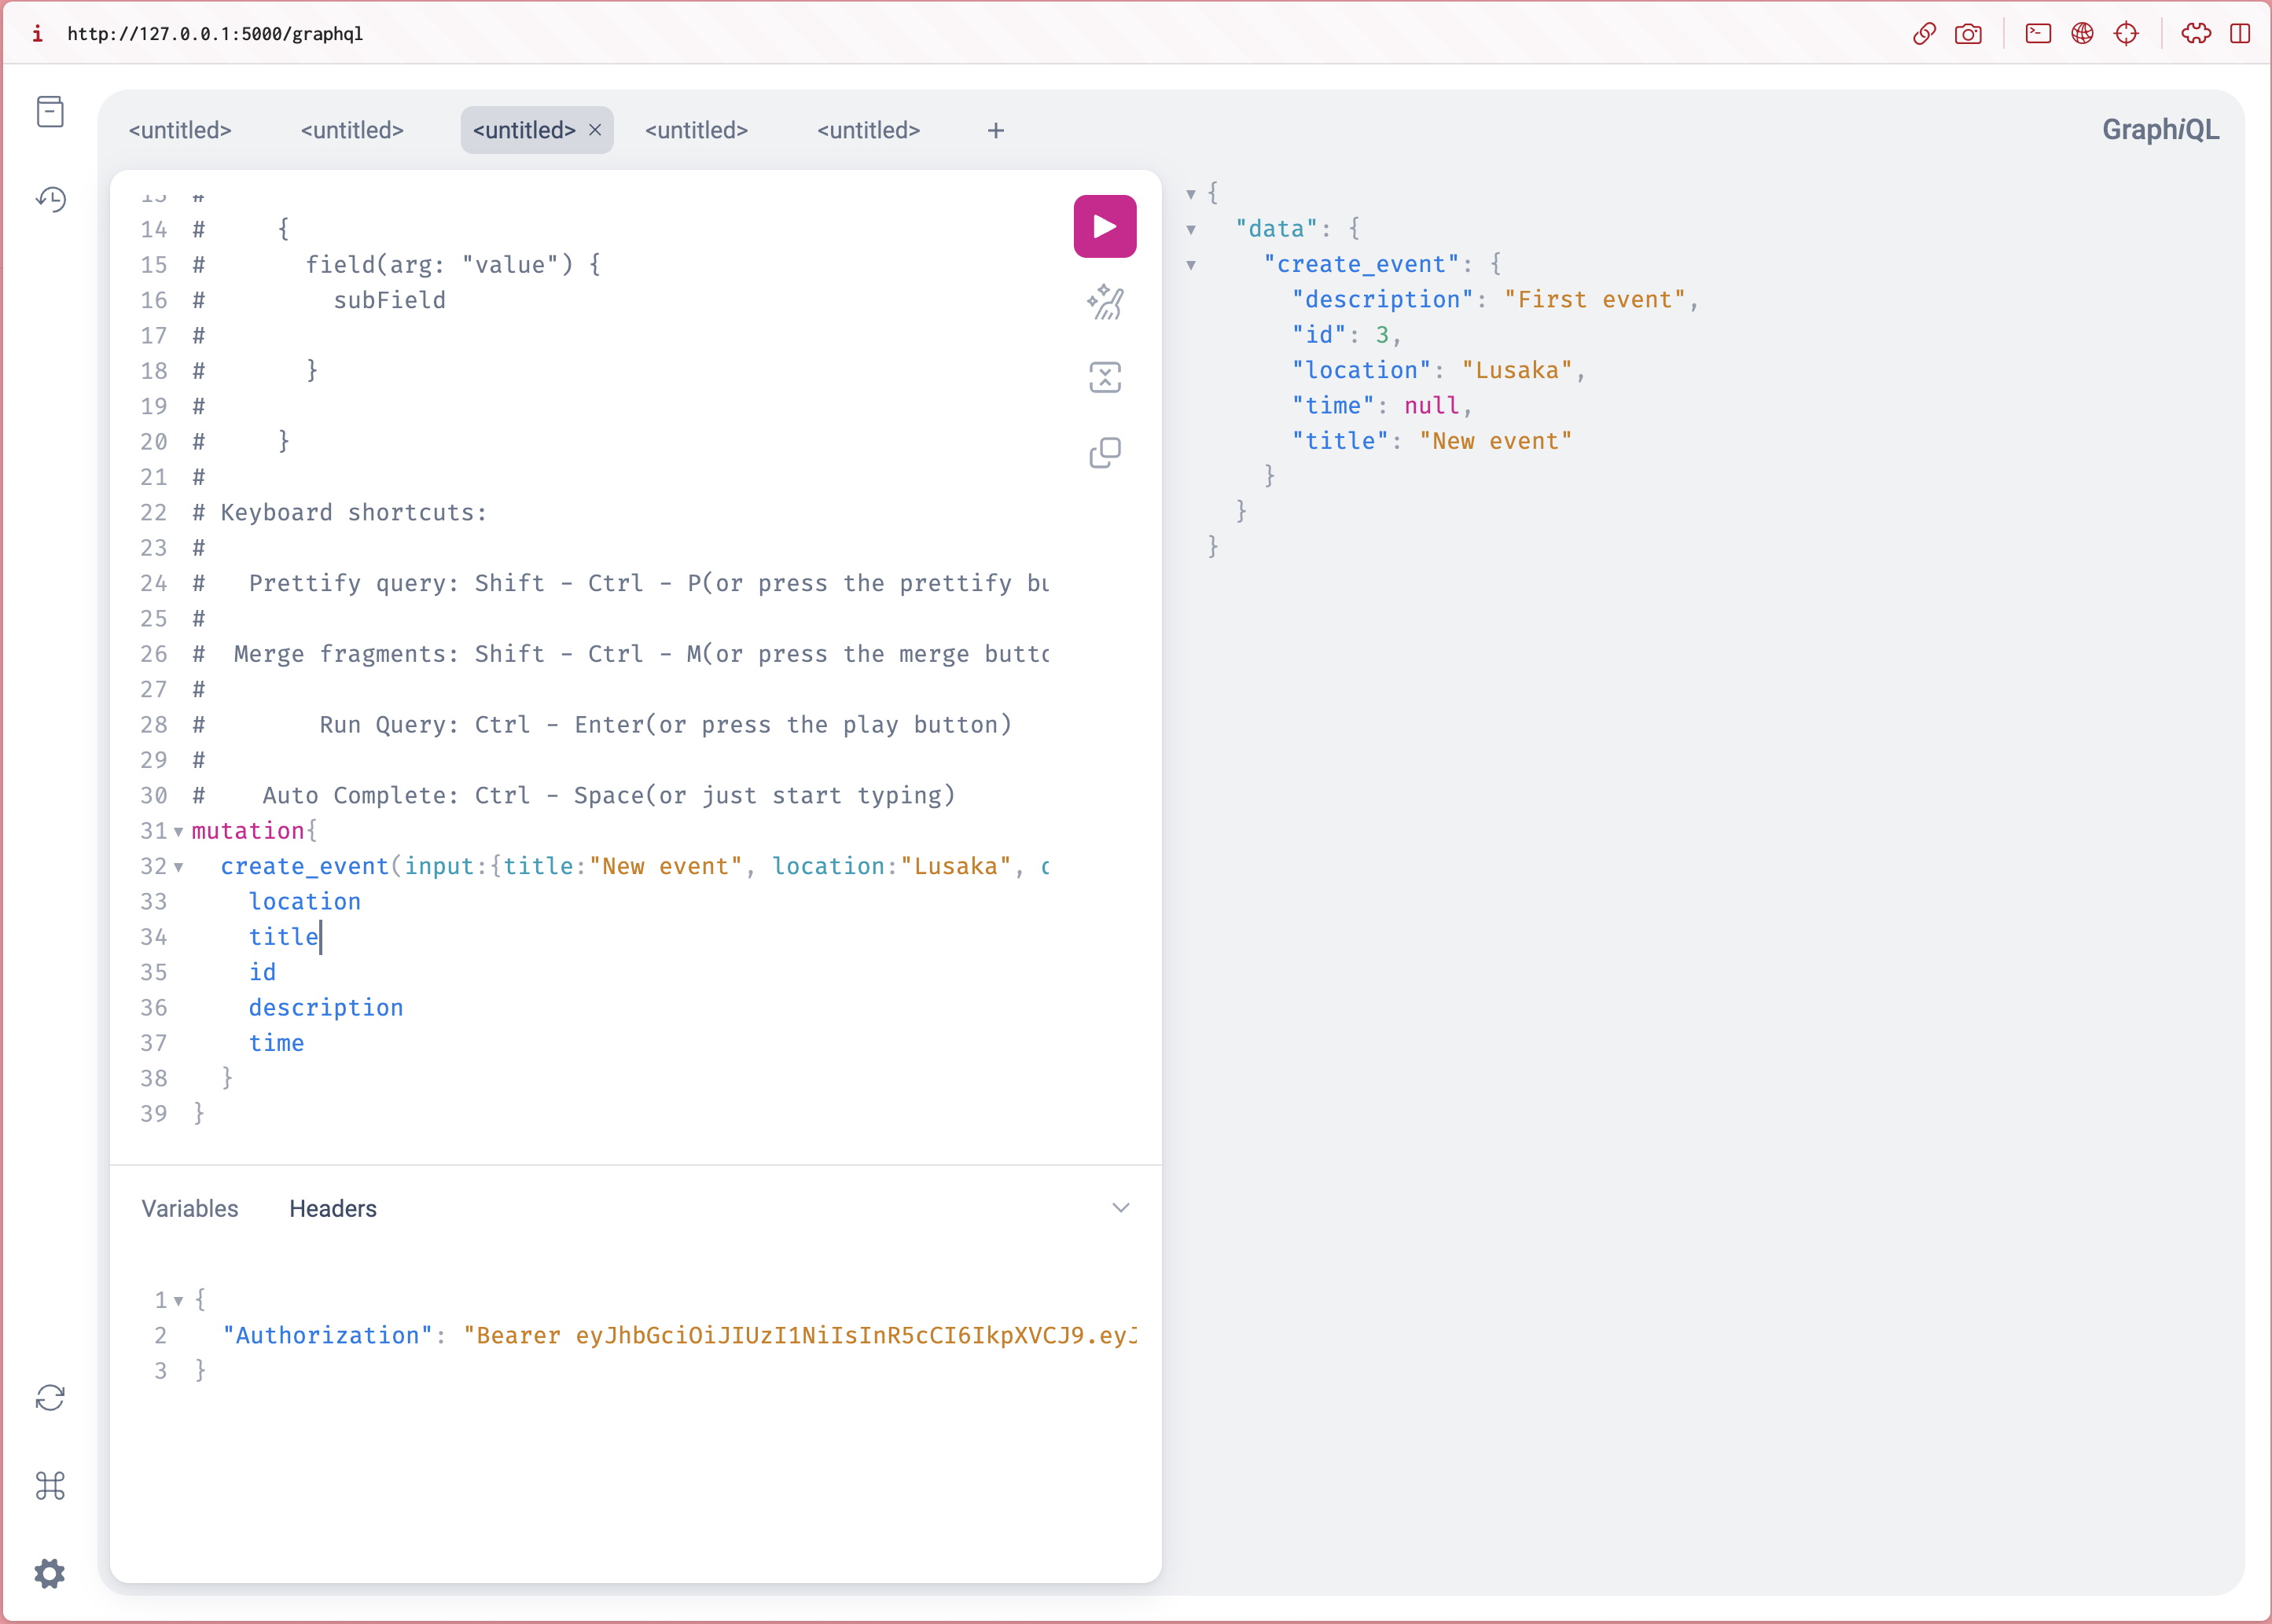Re-fetch GraphQL schema with refresh icon
This screenshot has width=2272, height=1624.
pyautogui.click(x=51, y=1397)
